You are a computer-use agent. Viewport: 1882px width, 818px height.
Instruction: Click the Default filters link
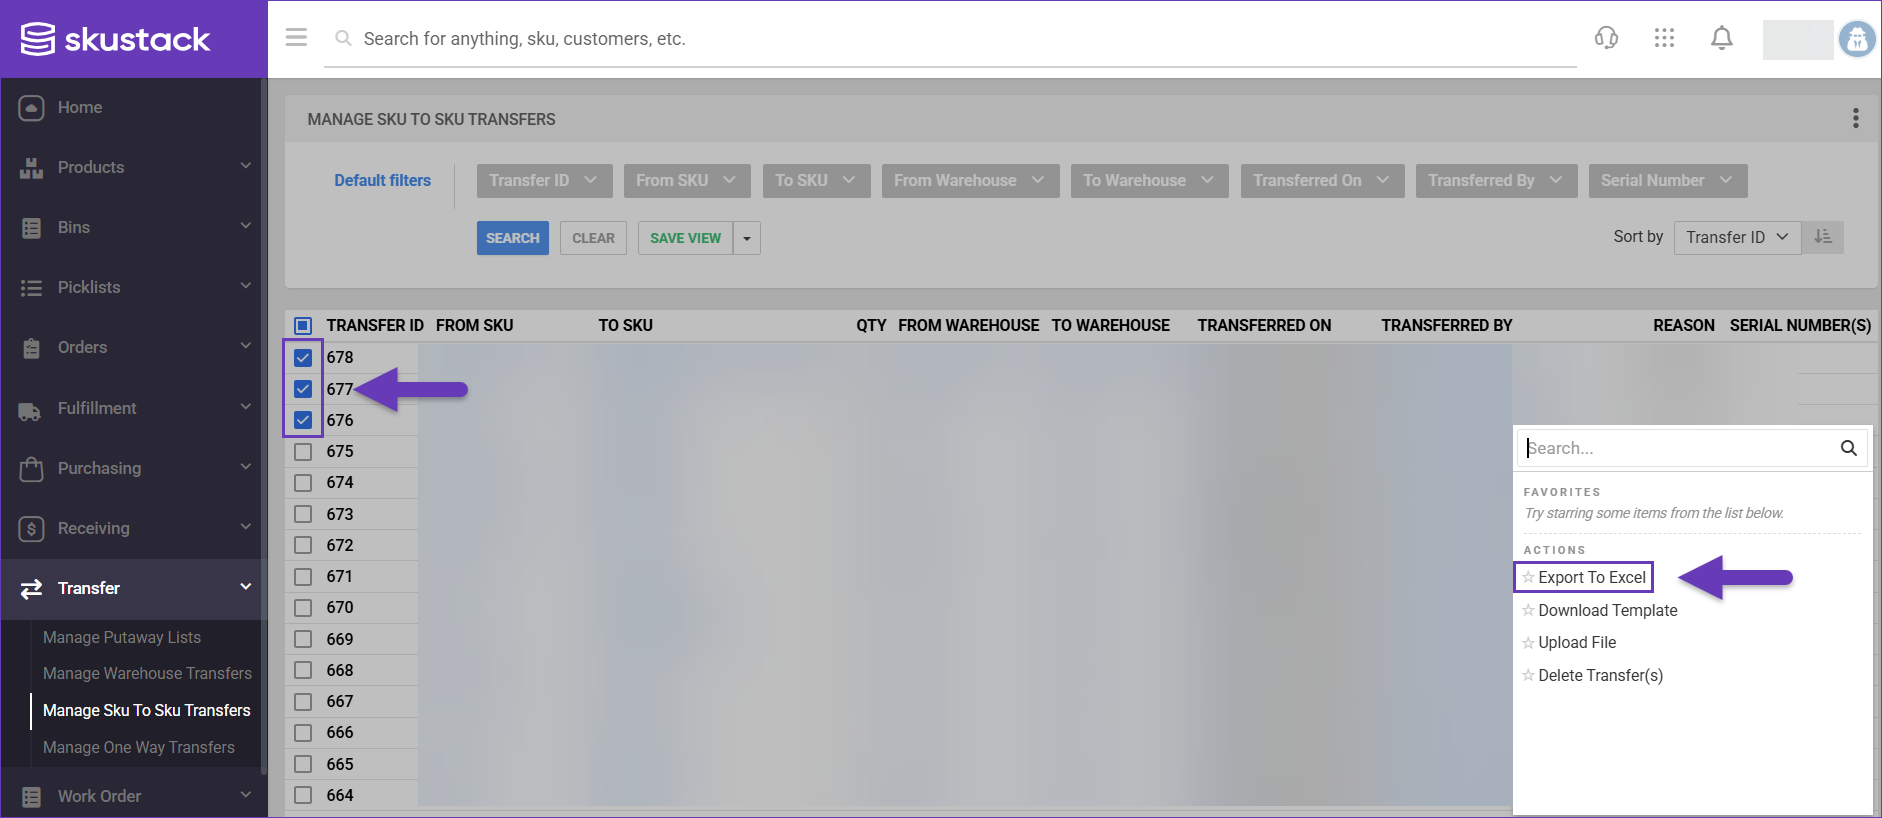(x=382, y=181)
